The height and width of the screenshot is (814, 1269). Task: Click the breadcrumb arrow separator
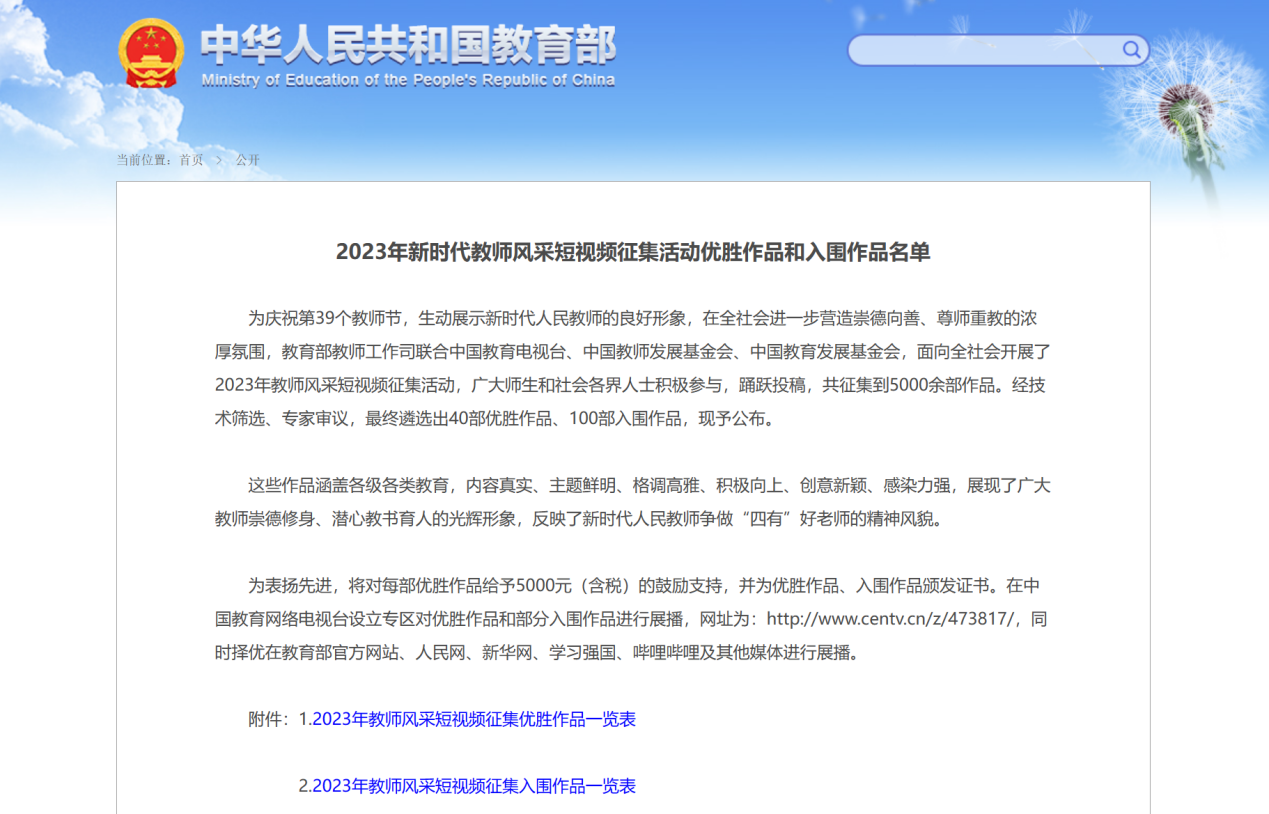[x=219, y=160]
